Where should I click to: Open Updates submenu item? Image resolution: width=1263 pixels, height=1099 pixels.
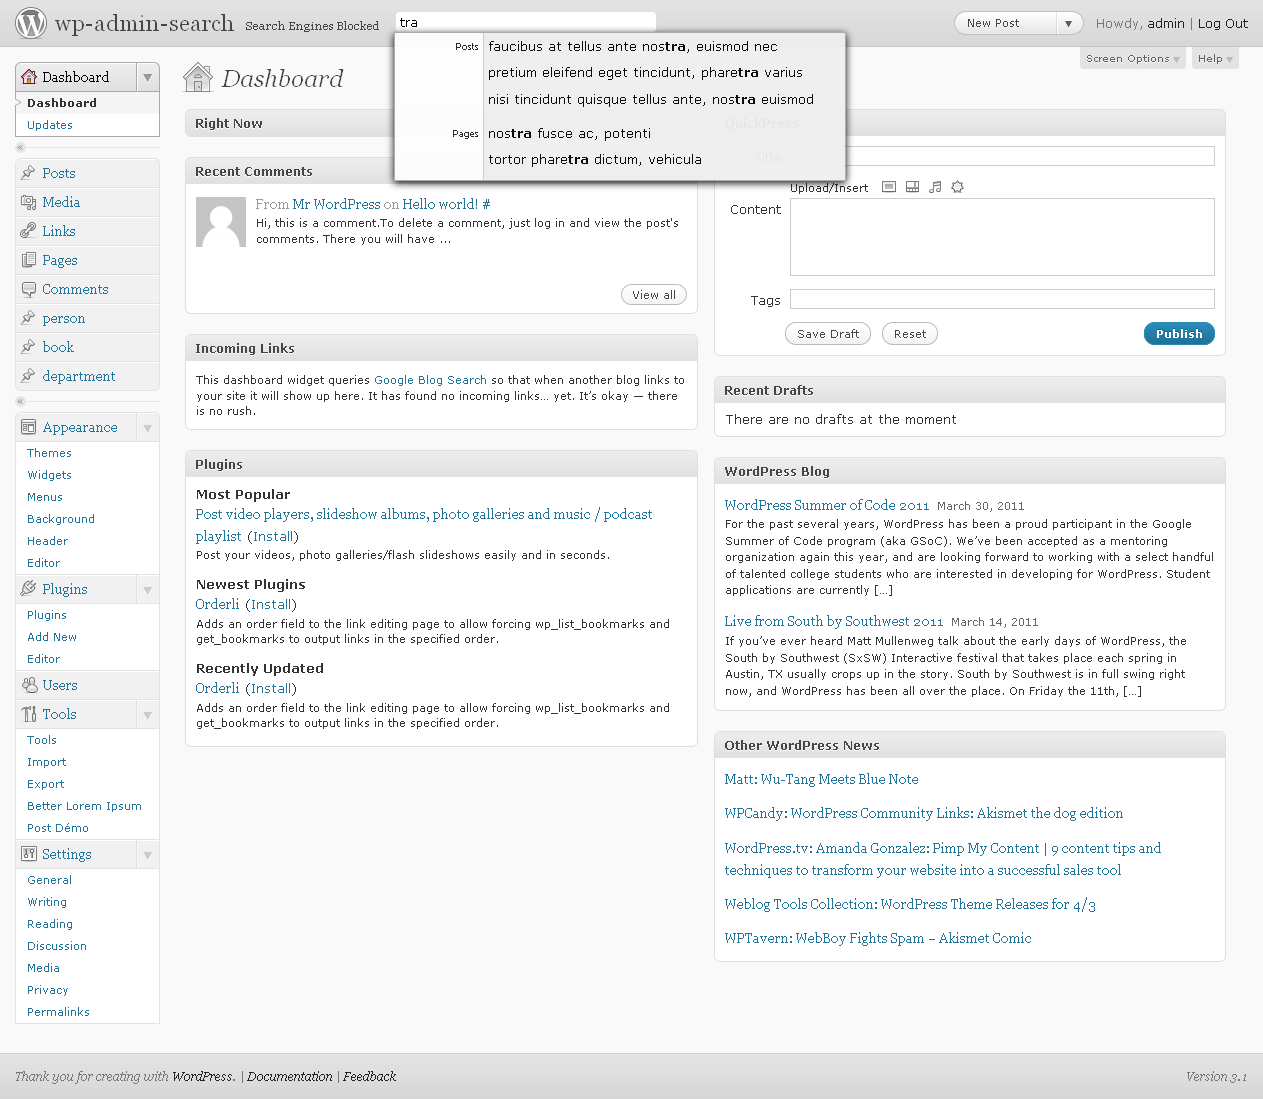[x=50, y=125]
